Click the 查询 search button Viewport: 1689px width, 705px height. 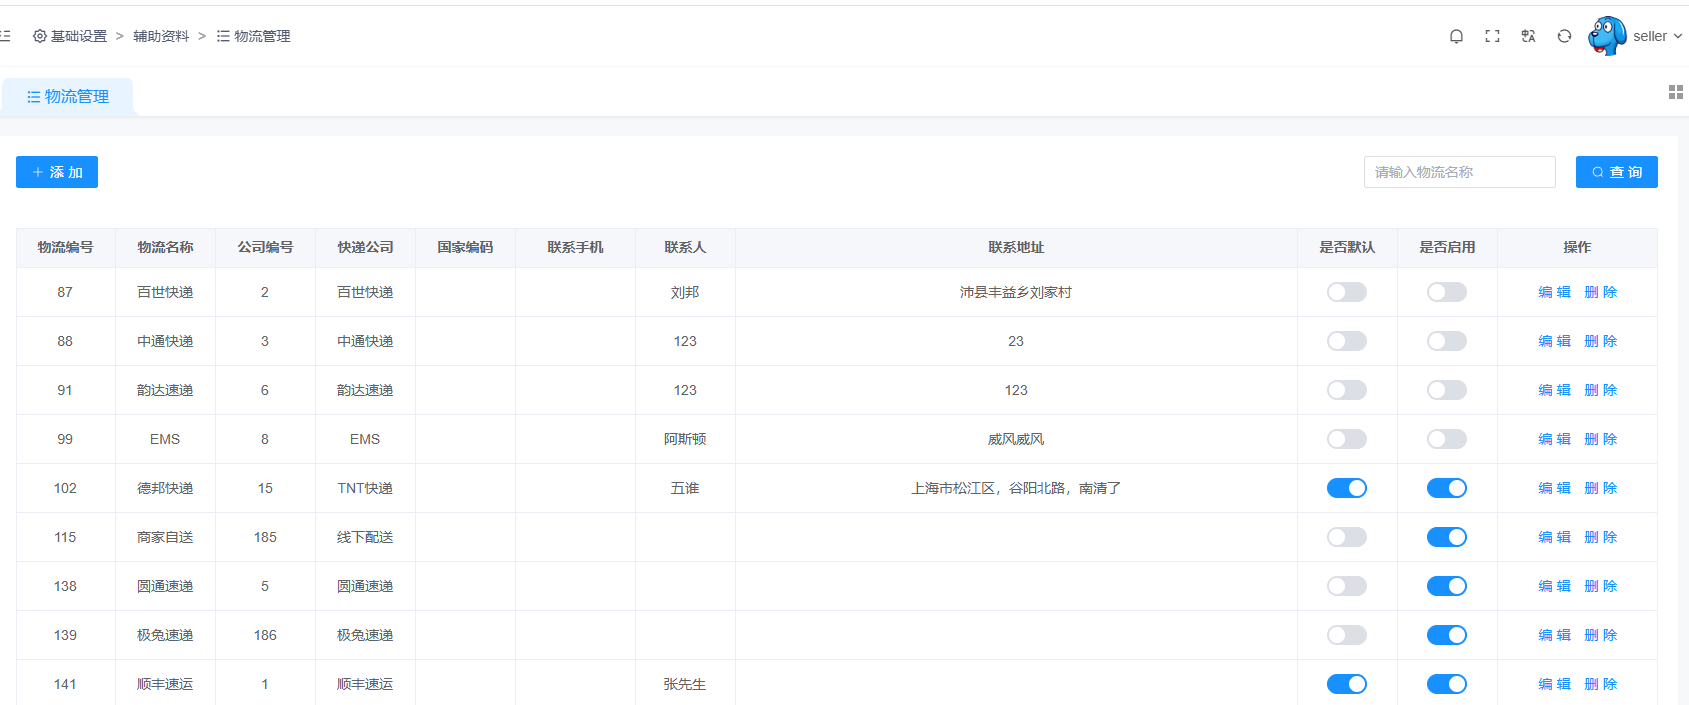click(1616, 172)
